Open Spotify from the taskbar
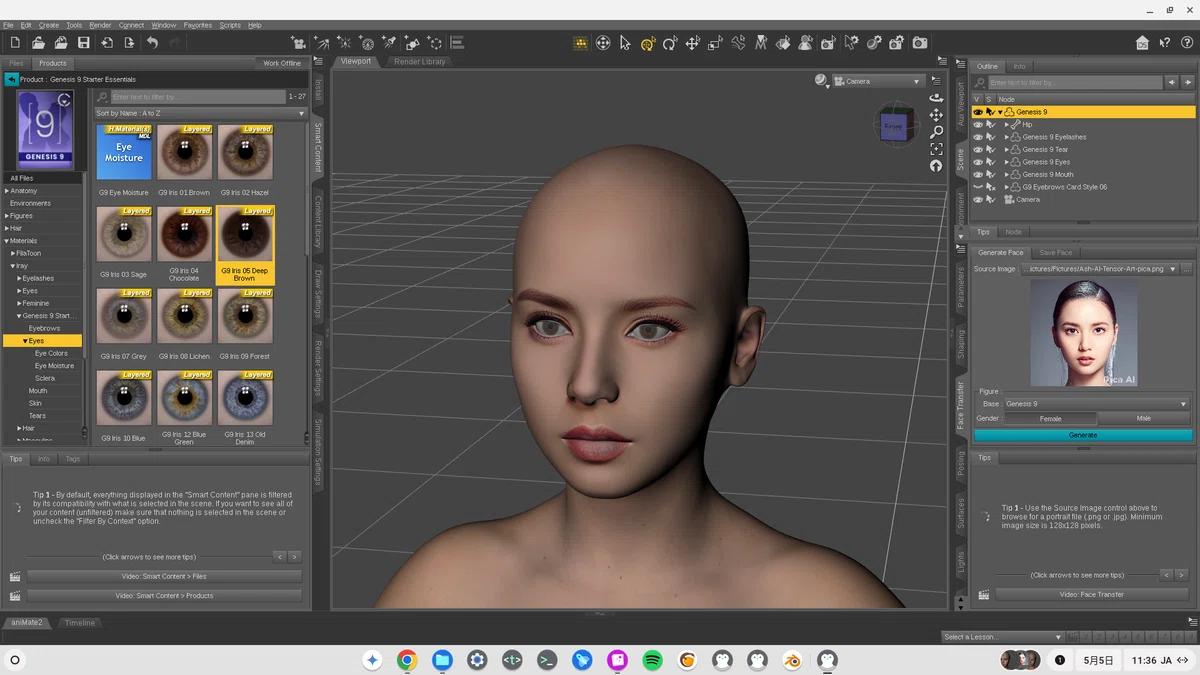The height and width of the screenshot is (675, 1200). [x=652, y=660]
